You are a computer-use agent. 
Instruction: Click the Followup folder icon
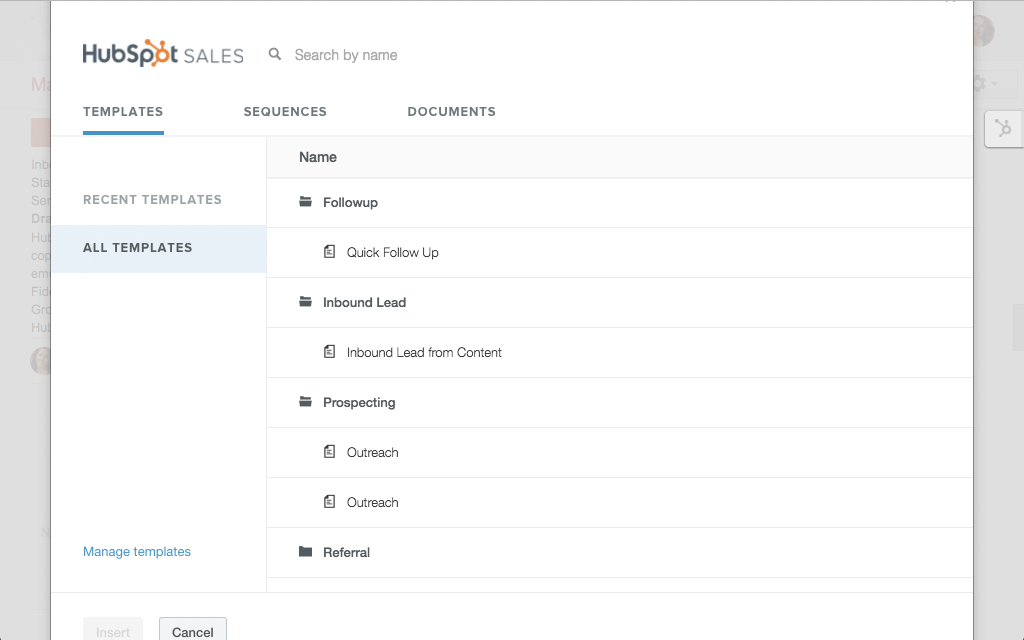click(x=305, y=202)
